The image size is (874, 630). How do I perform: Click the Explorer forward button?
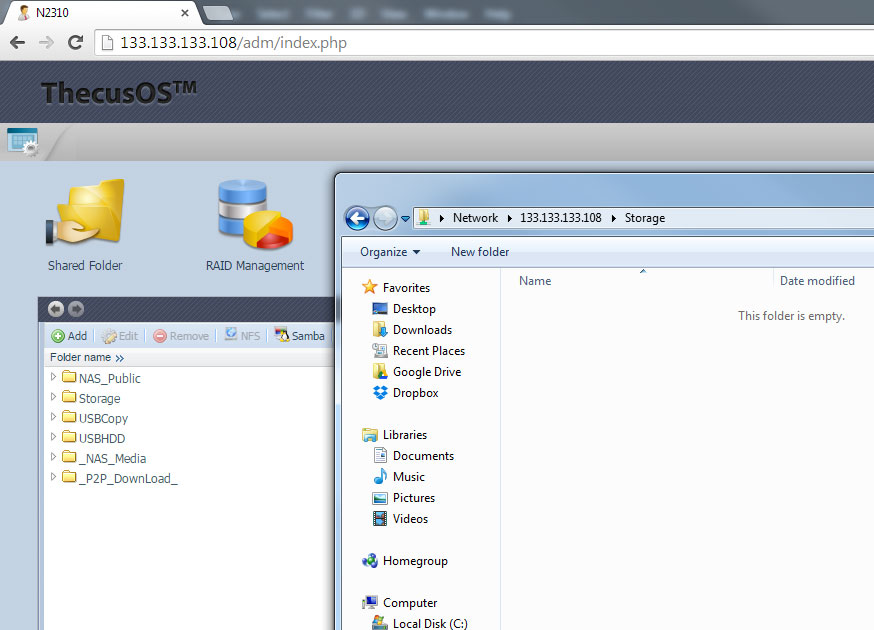click(x=385, y=218)
